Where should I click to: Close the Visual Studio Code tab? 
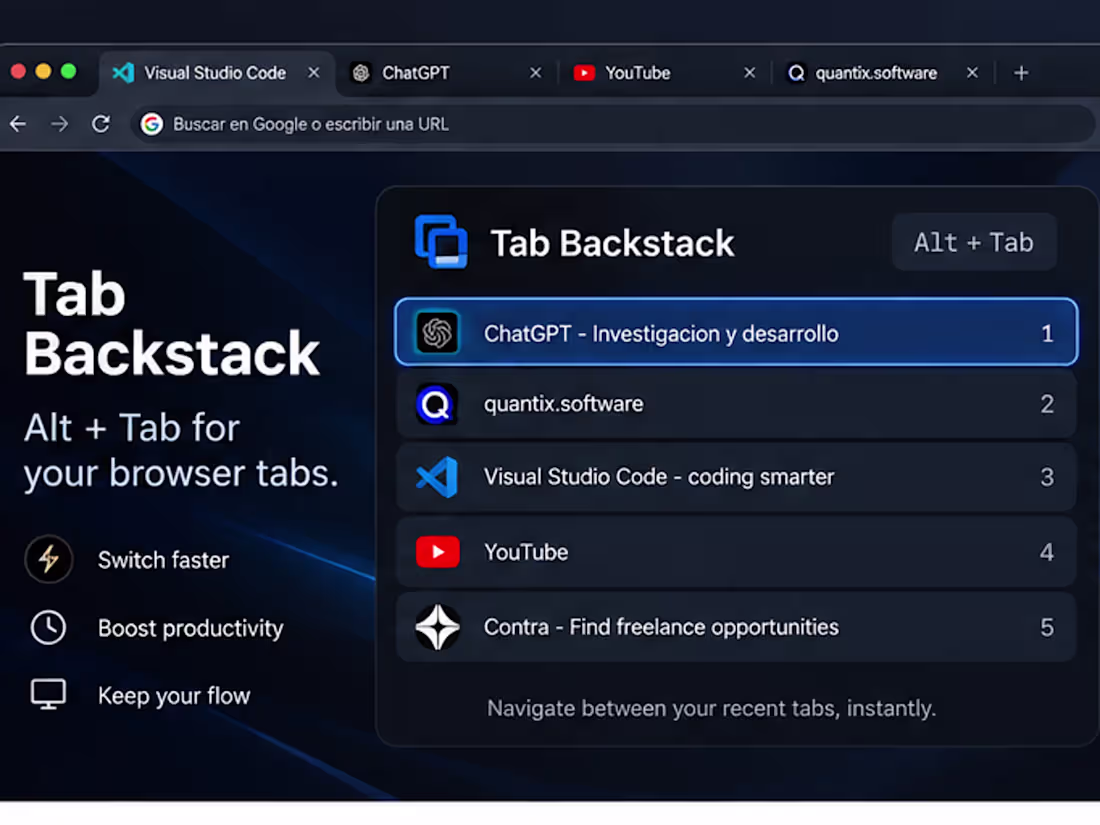click(314, 73)
